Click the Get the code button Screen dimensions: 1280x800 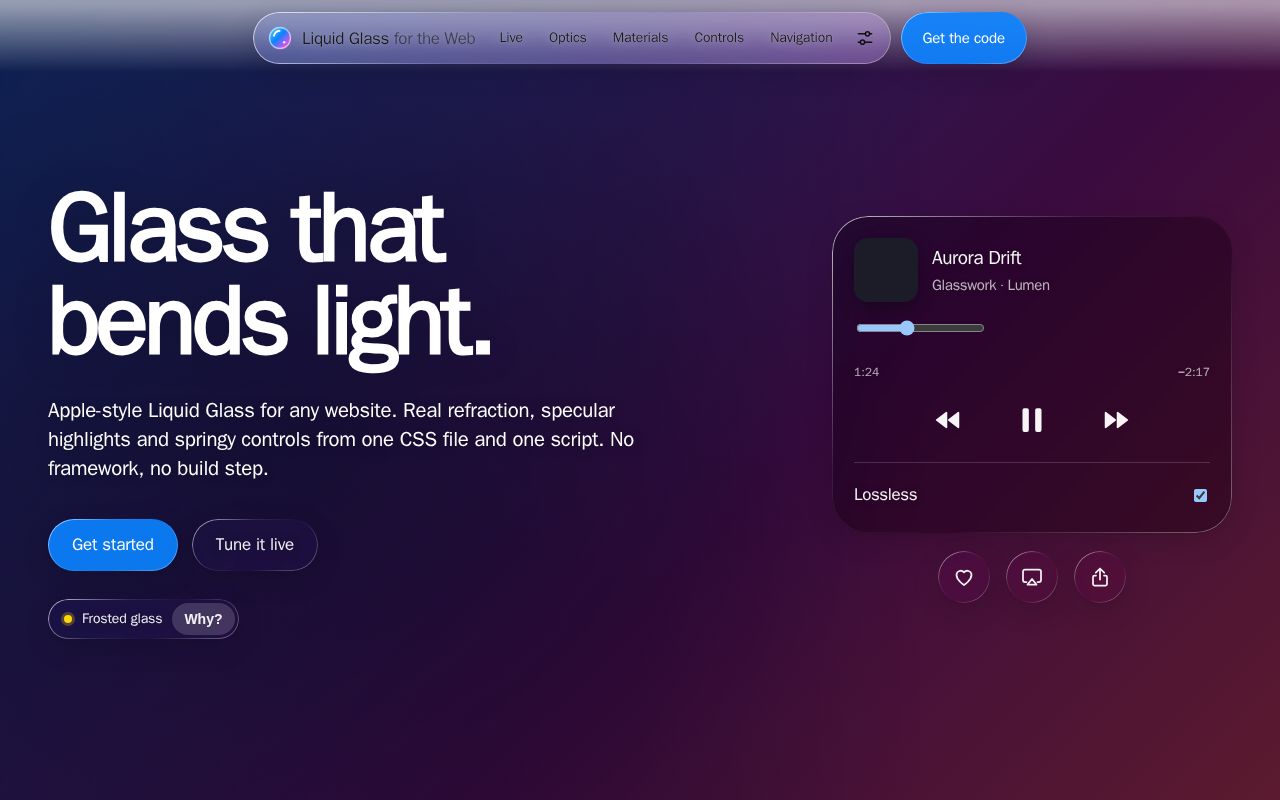(x=964, y=38)
